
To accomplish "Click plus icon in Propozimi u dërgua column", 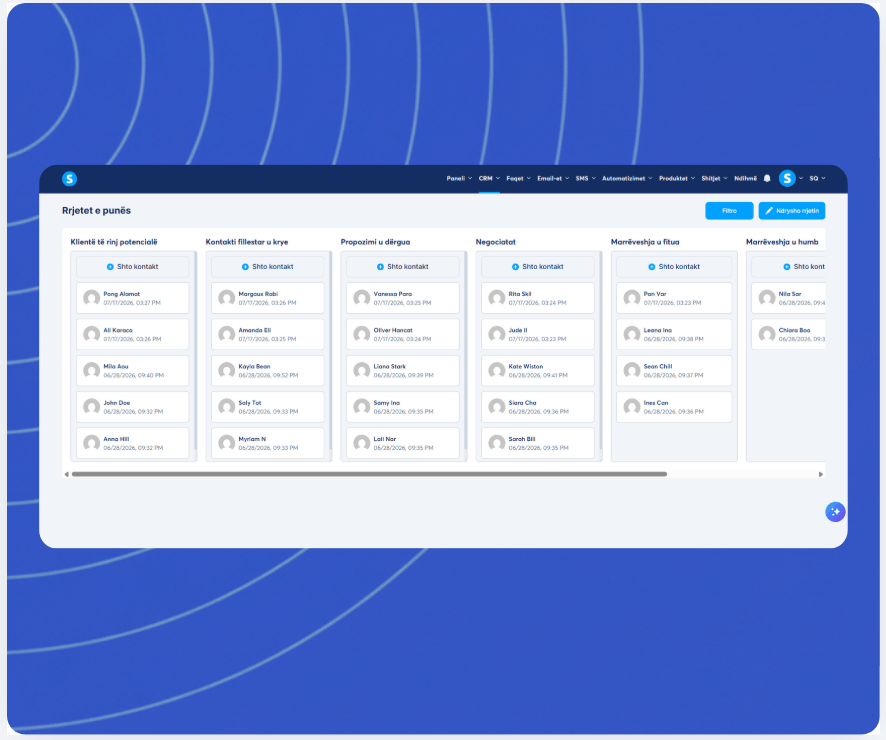I will [x=380, y=267].
